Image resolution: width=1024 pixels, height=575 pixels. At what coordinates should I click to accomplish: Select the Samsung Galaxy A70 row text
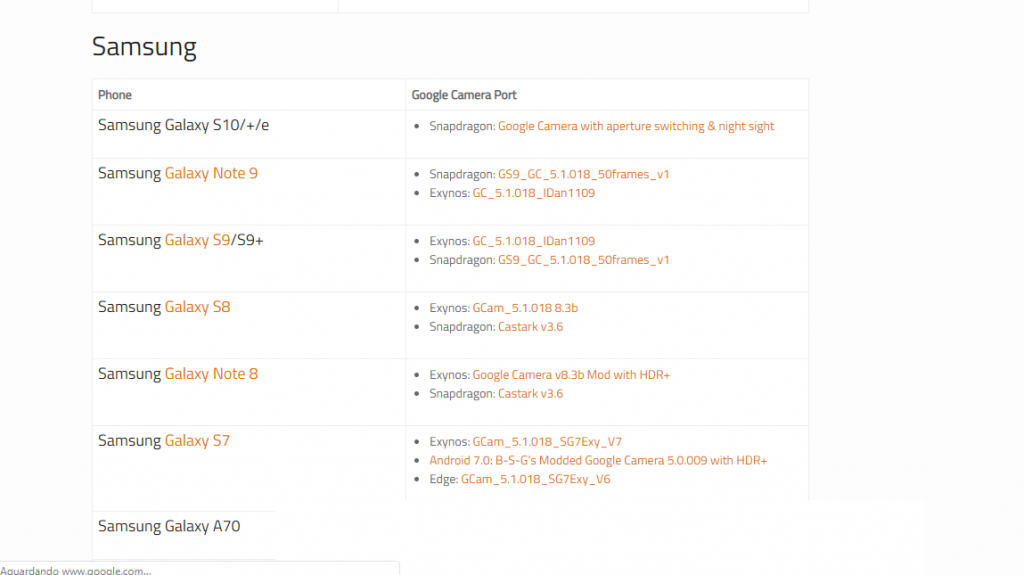pos(169,526)
